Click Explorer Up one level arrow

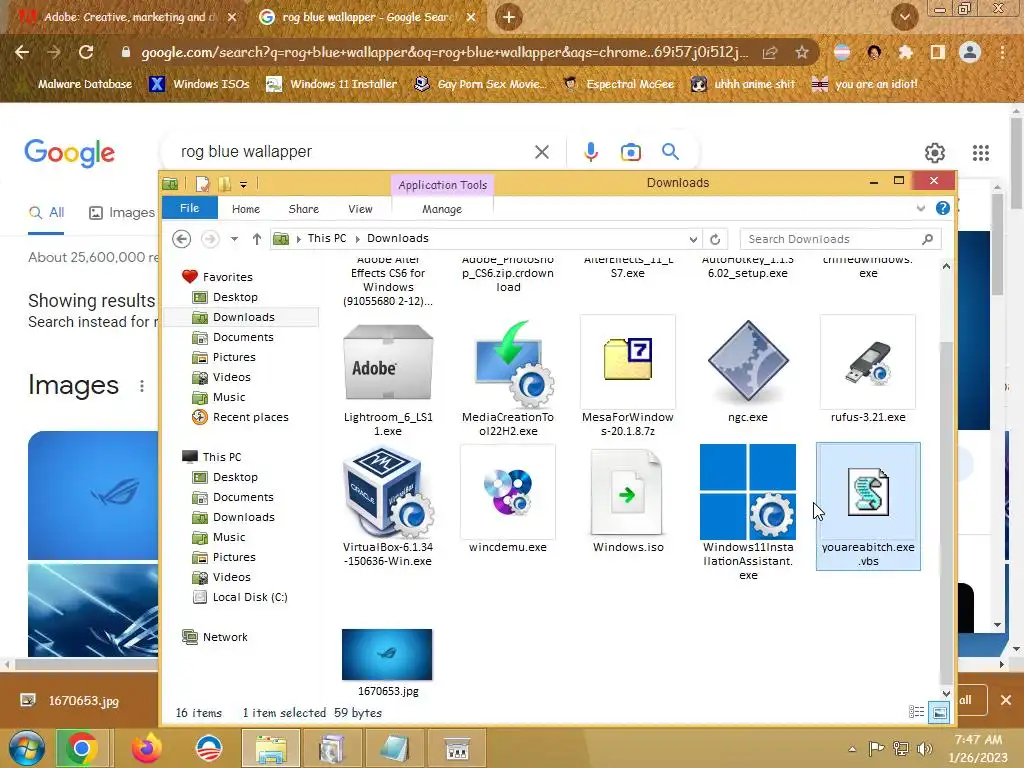257,239
